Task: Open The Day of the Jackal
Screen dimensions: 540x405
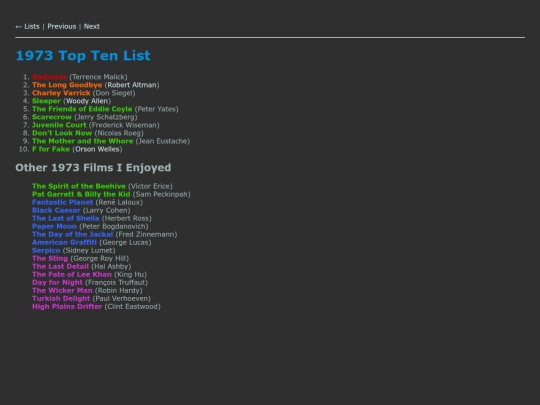Action: point(72,235)
